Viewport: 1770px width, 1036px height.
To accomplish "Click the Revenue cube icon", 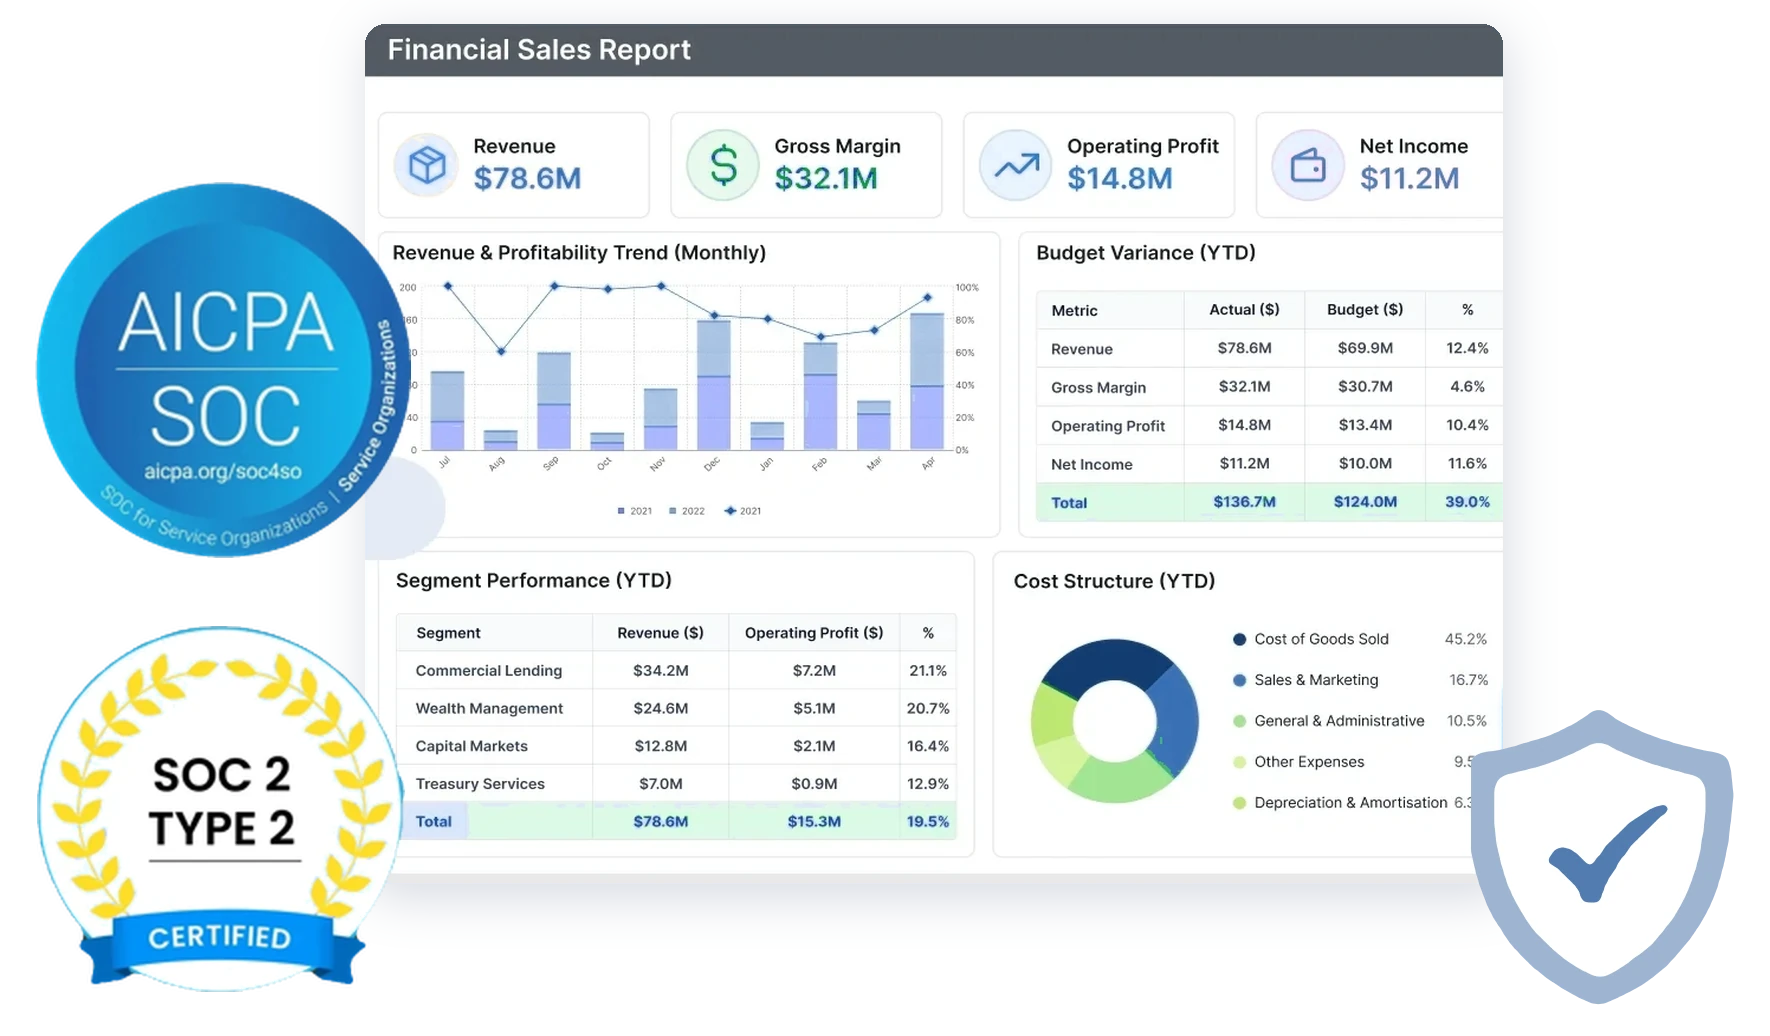I will [x=426, y=165].
